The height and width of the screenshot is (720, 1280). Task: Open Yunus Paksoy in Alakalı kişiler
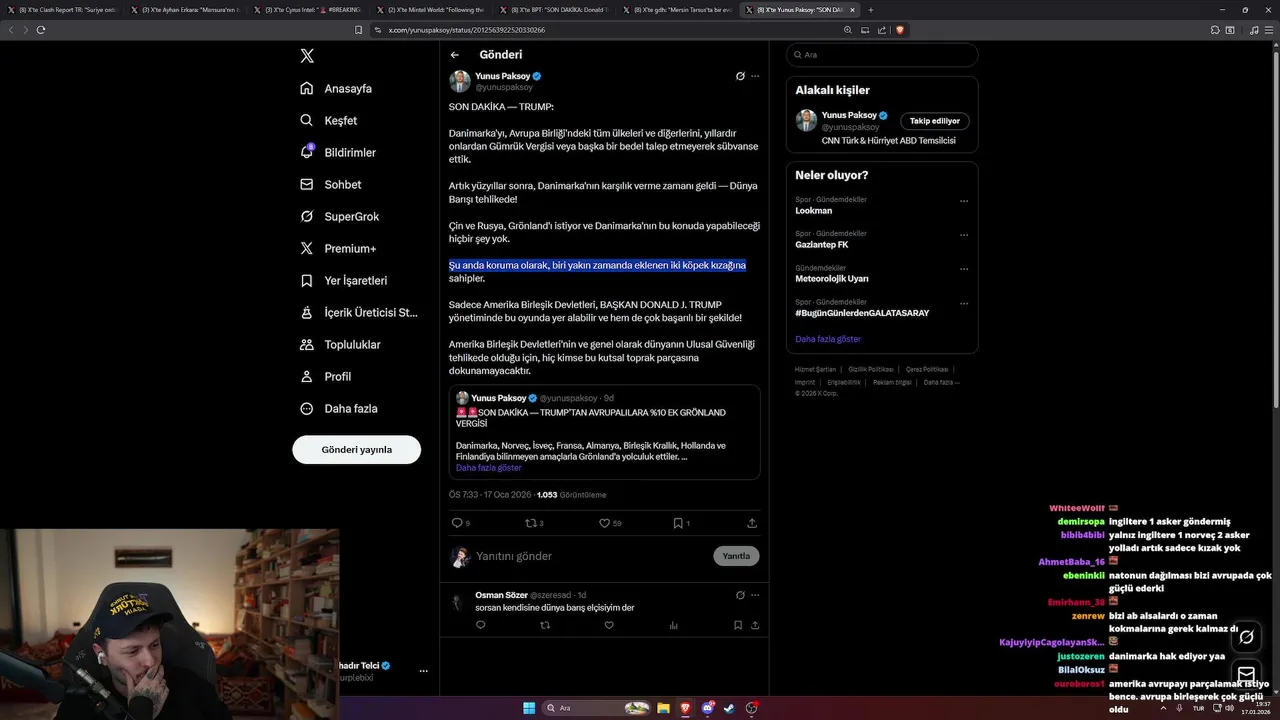point(849,115)
